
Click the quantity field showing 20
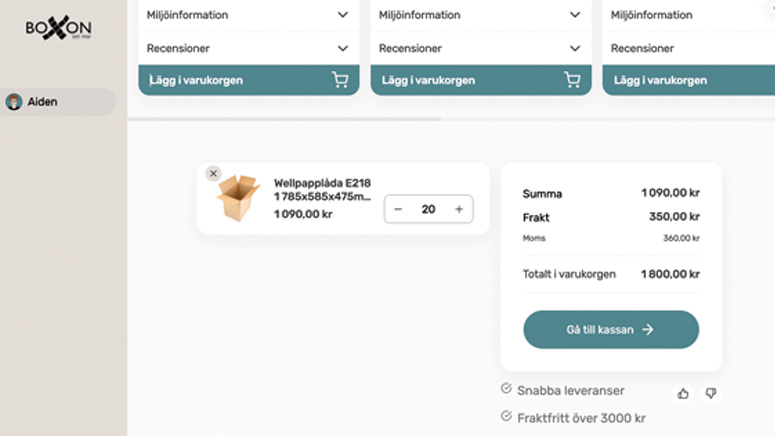click(x=428, y=209)
